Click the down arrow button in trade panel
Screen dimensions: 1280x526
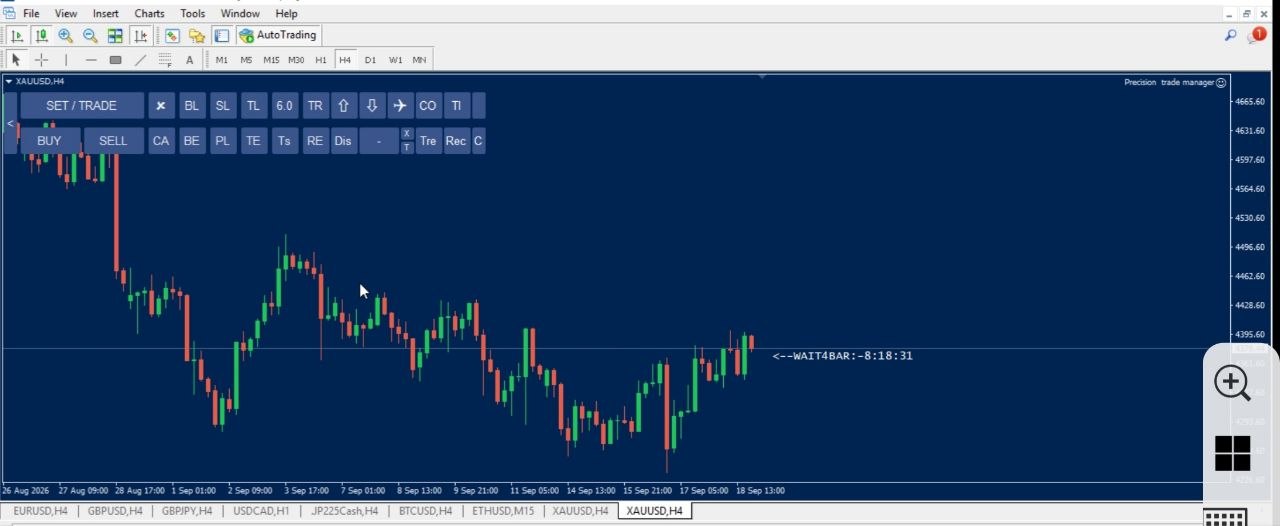pos(372,106)
